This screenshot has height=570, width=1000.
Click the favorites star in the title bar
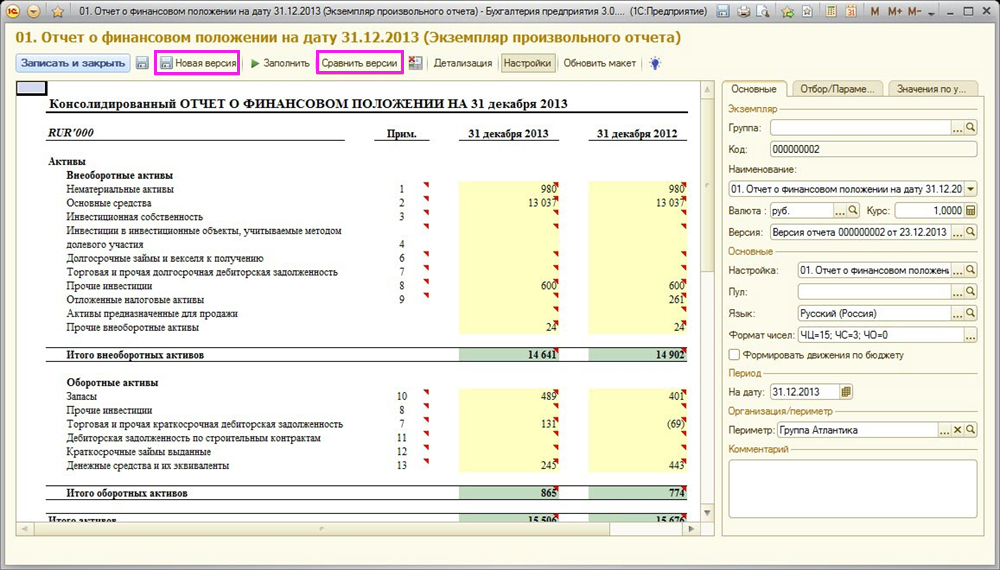[x=57, y=11]
